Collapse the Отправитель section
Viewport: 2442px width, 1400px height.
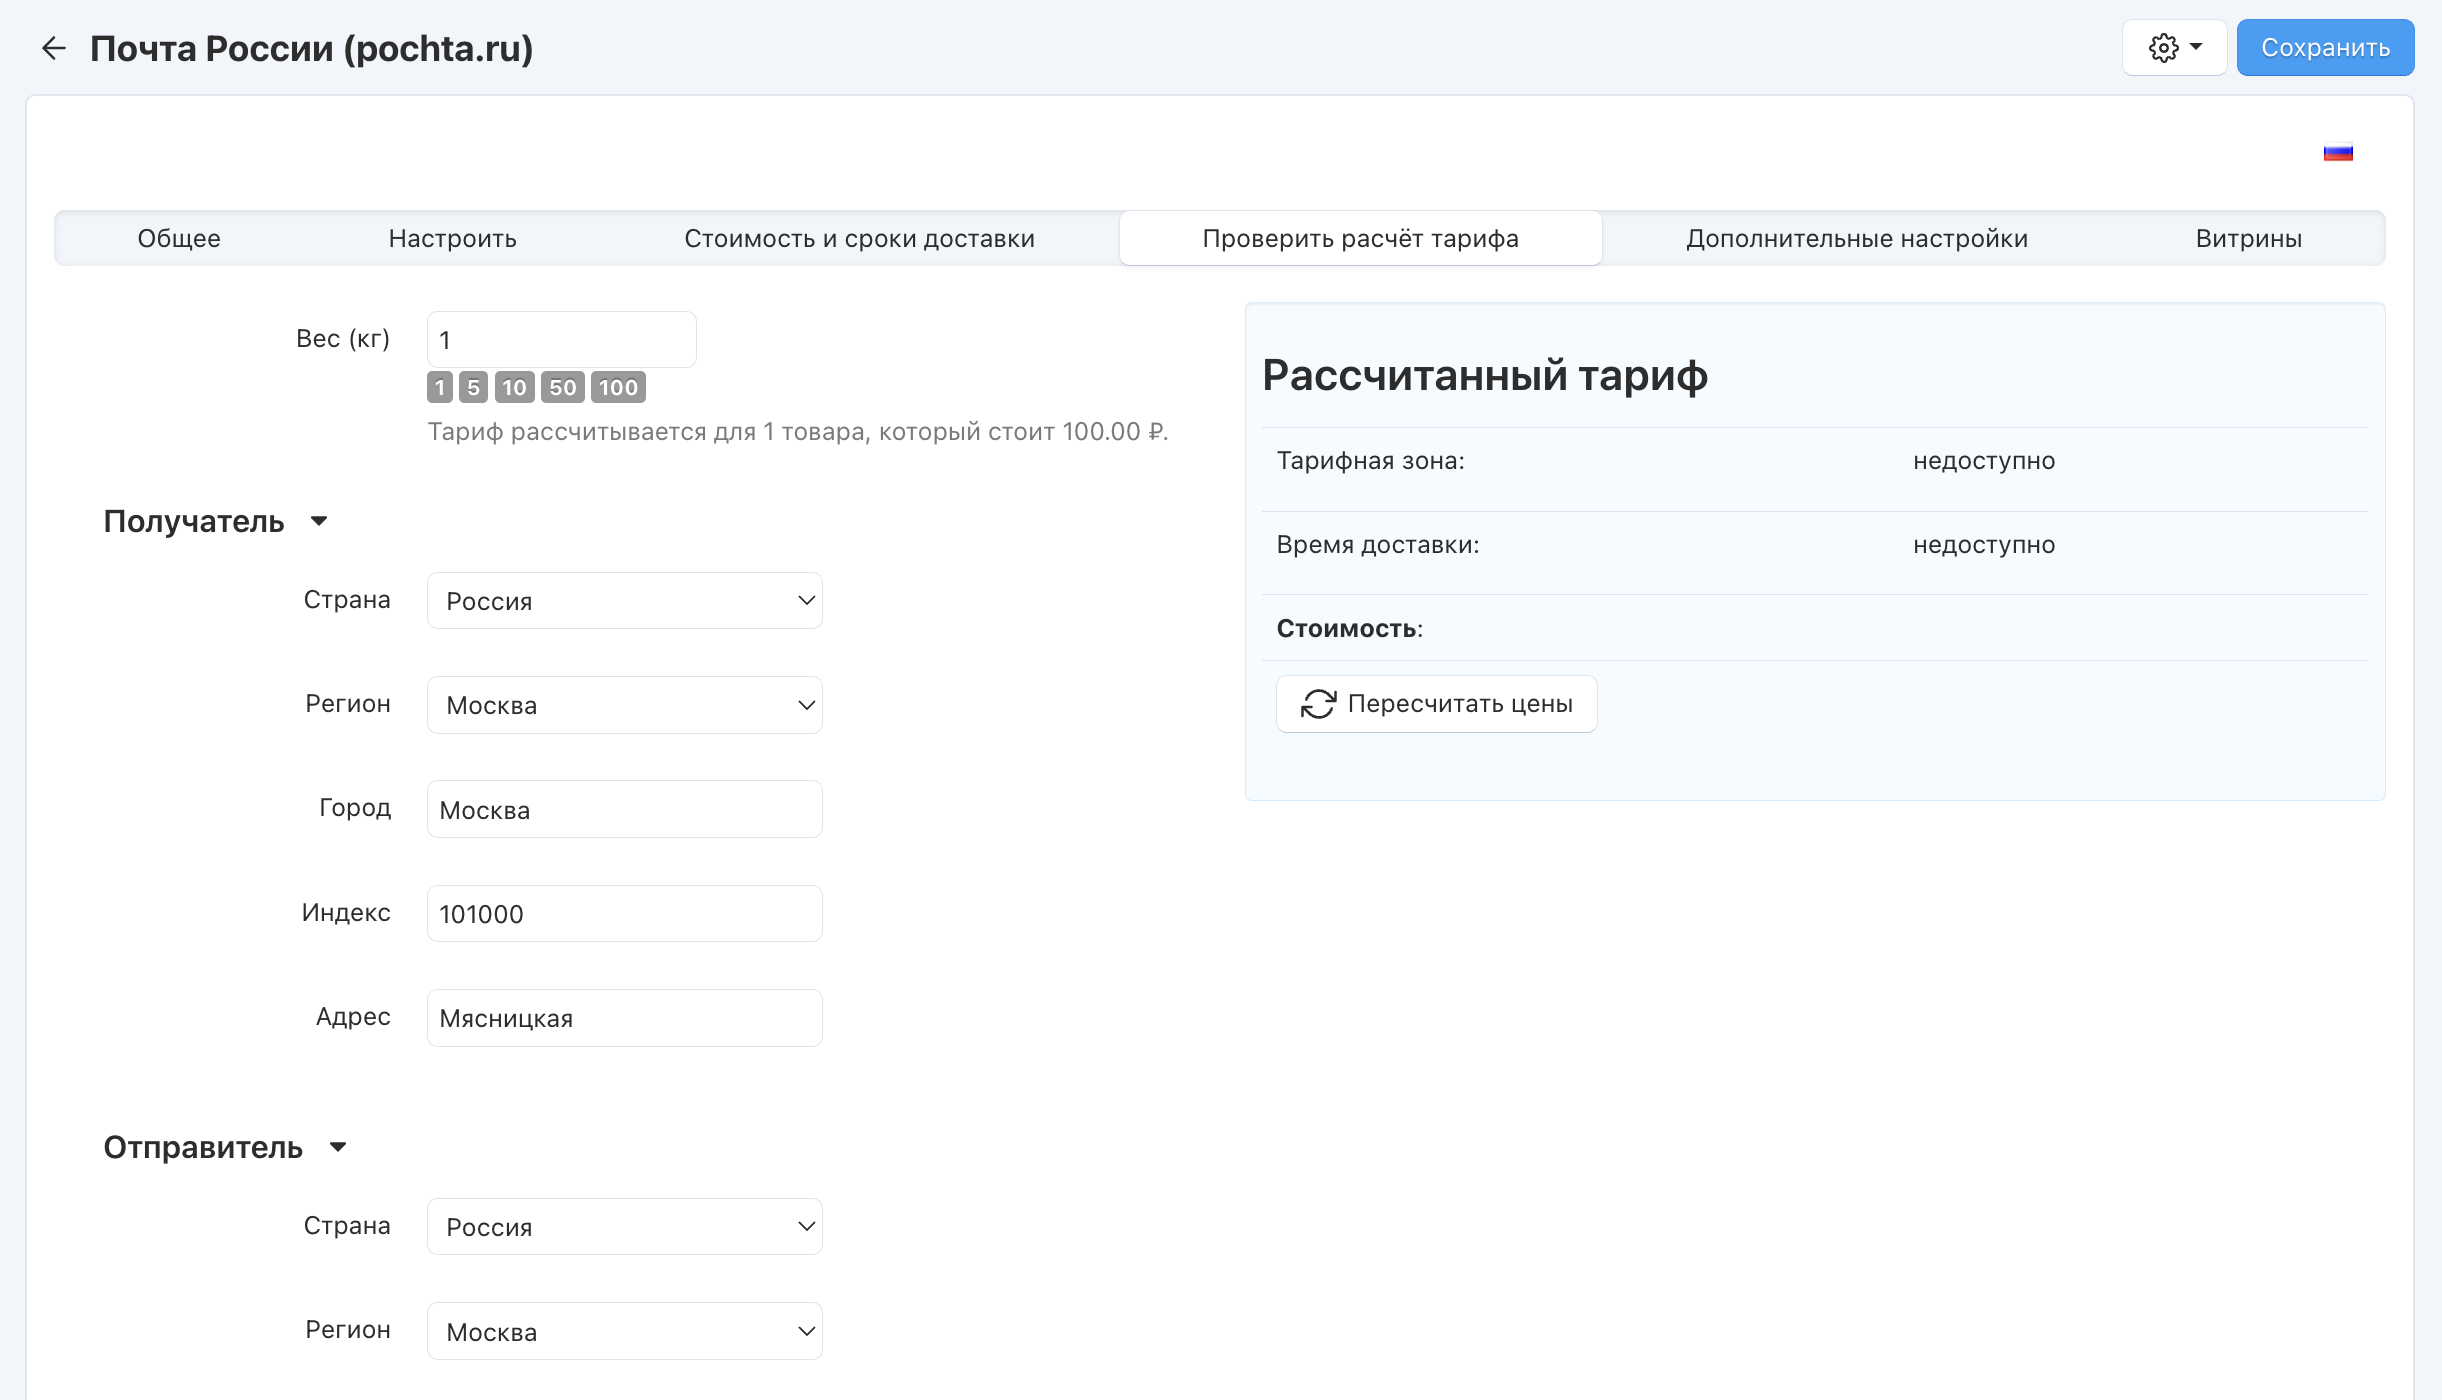(338, 1147)
